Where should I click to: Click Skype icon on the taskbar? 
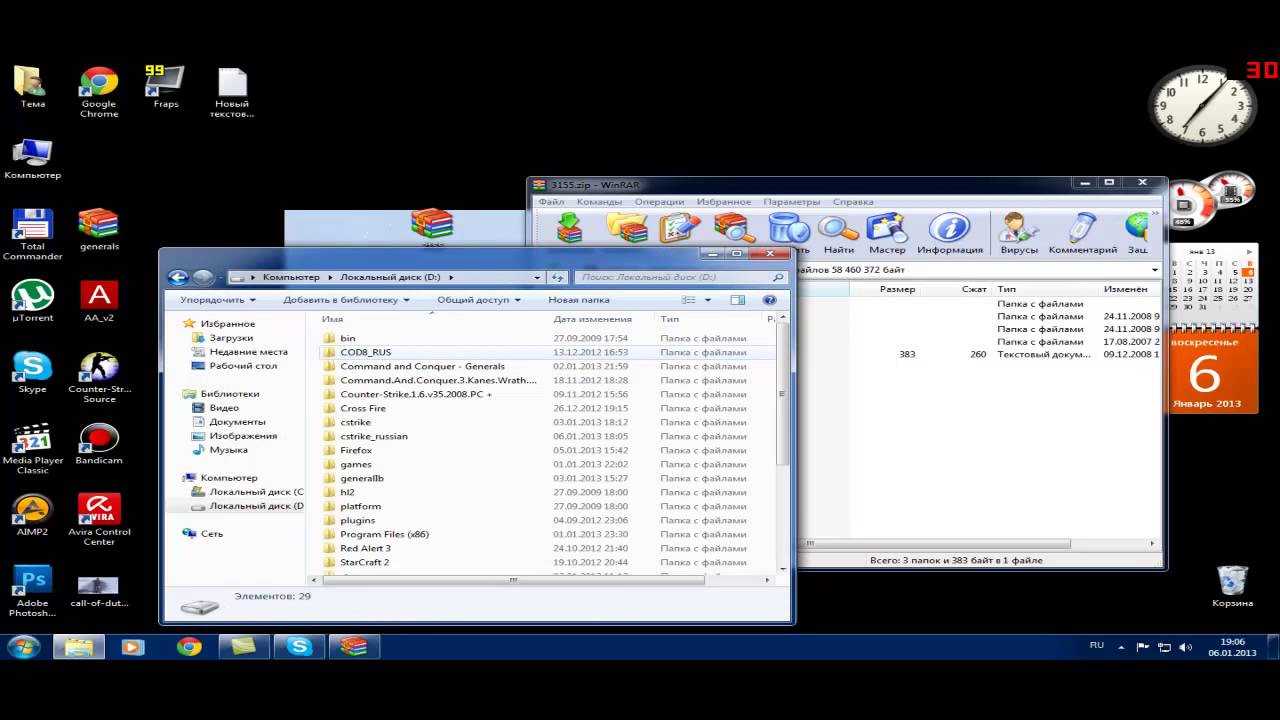[299, 647]
